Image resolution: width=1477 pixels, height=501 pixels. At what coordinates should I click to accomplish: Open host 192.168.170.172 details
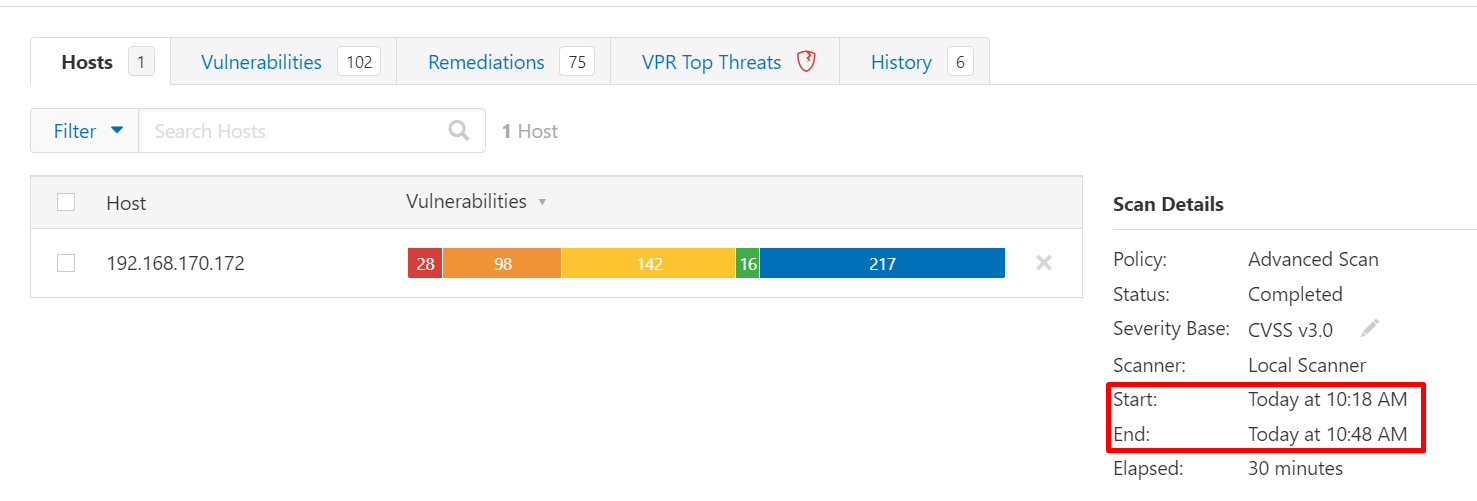(x=175, y=264)
